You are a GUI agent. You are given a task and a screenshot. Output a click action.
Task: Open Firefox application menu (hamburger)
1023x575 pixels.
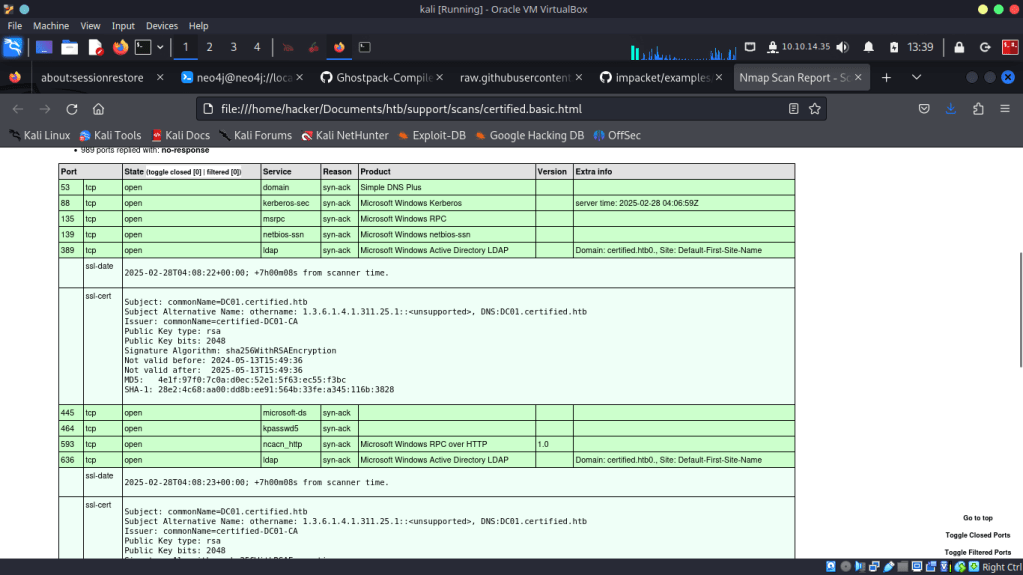point(1005,109)
